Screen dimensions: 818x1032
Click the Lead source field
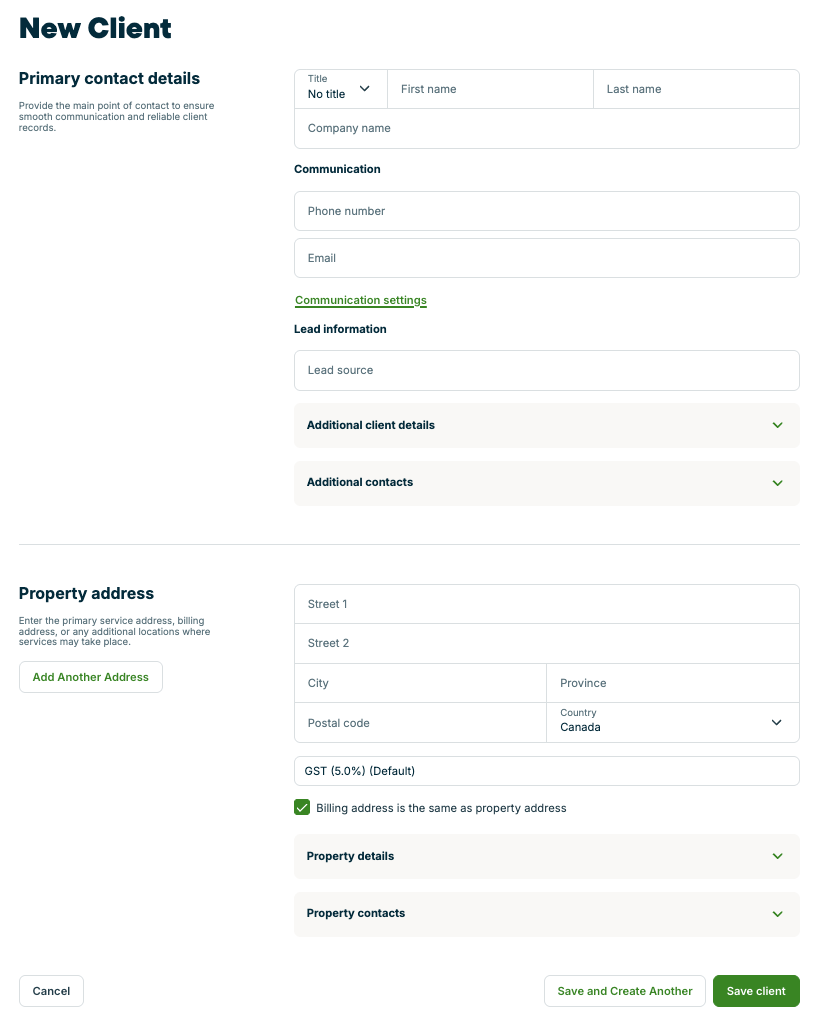[546, 370]
